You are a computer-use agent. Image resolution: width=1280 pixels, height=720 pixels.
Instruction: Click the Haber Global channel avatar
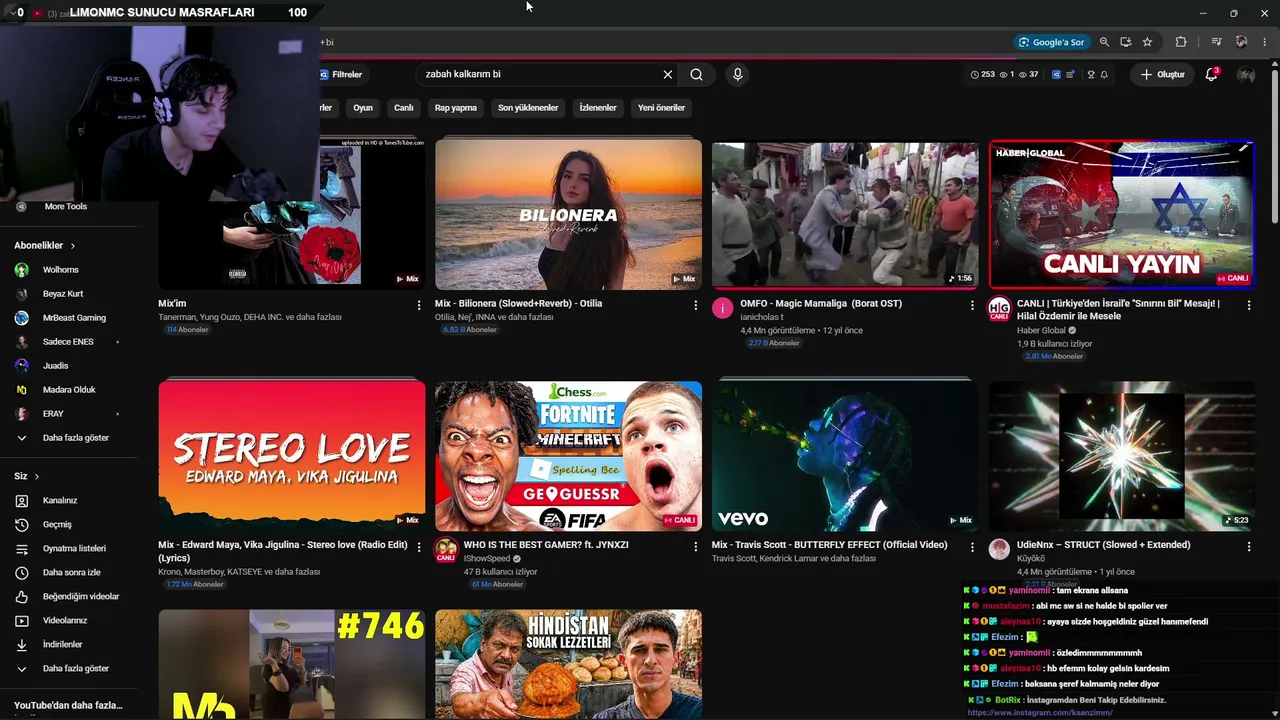tap(999, 309)
